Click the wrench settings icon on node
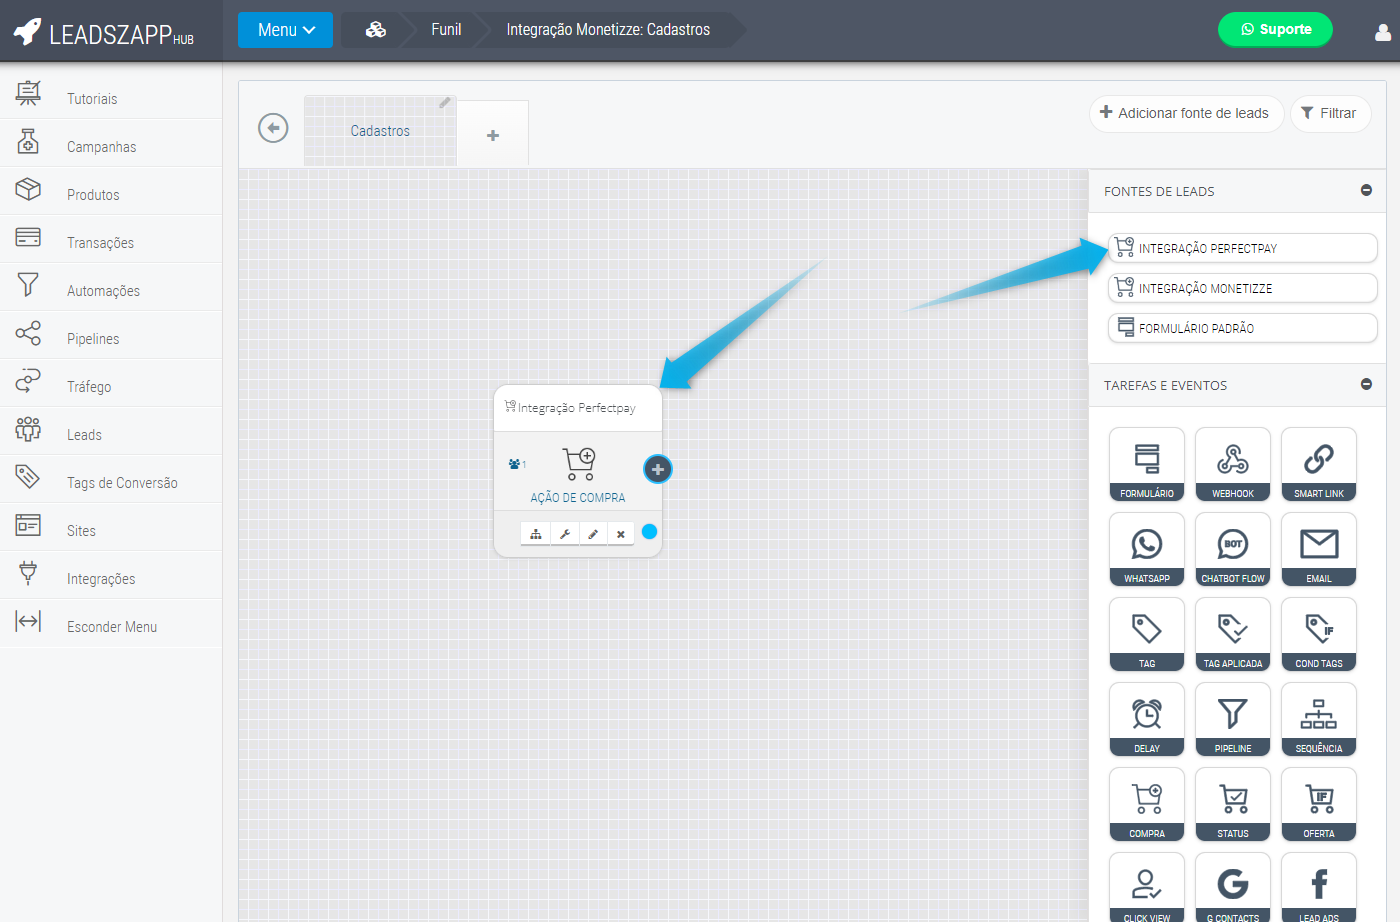This screenshot has height=922, width=1400. [565, 534]
